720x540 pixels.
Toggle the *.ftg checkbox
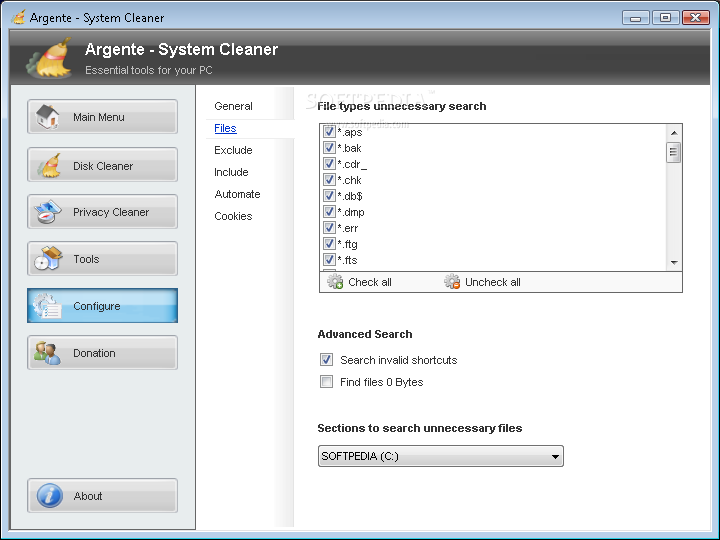click(x=329, y=243)
